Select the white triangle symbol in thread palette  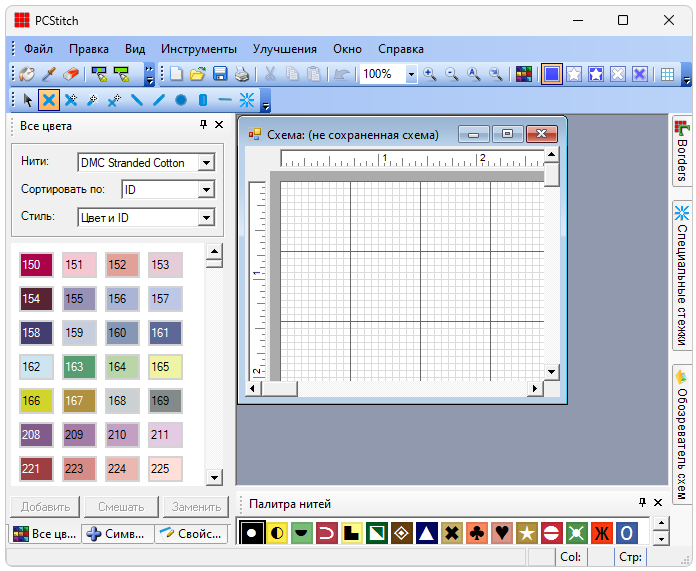coord(427,532)
